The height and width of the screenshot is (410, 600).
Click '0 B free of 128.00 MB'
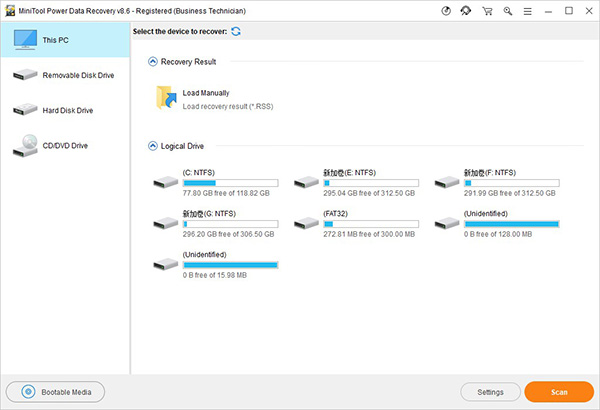[498, 234]
